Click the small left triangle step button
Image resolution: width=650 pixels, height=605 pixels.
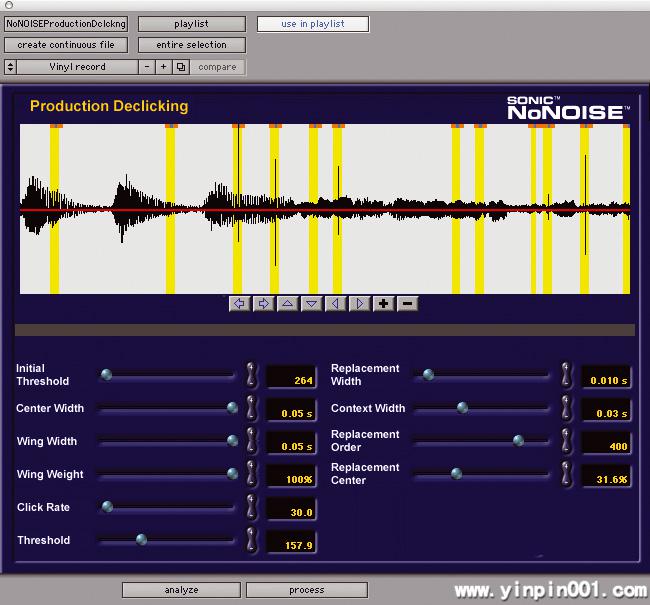pos(336,304)
